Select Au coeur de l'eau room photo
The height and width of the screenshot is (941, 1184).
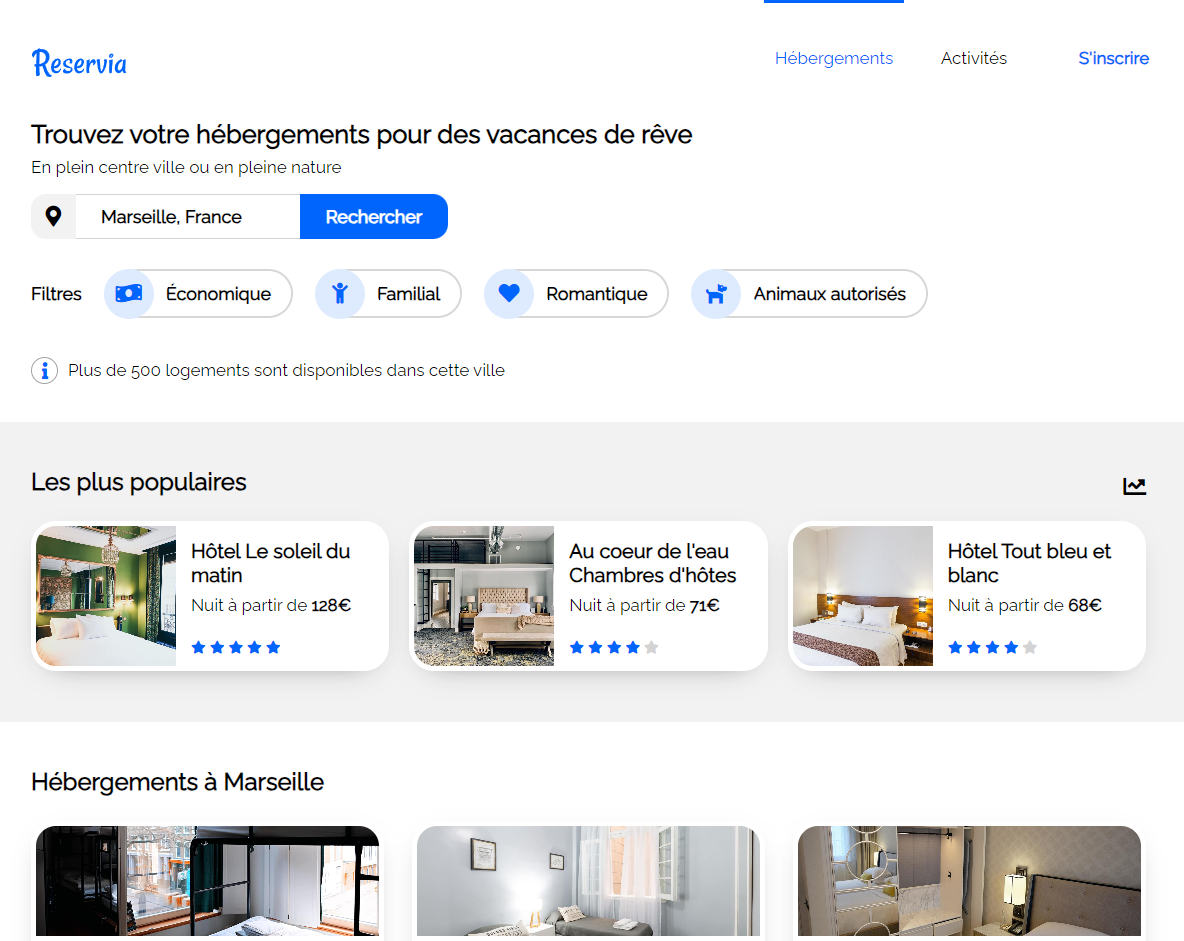484,596
